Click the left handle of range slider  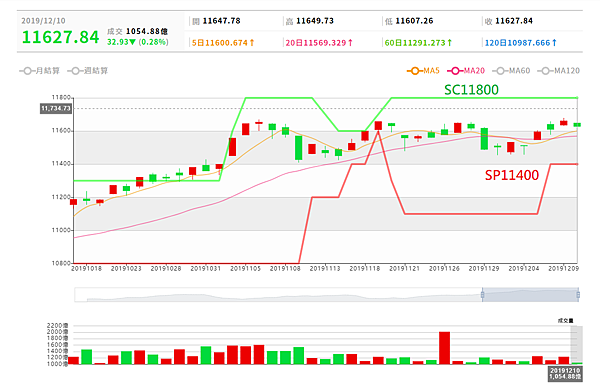point(483,295)
